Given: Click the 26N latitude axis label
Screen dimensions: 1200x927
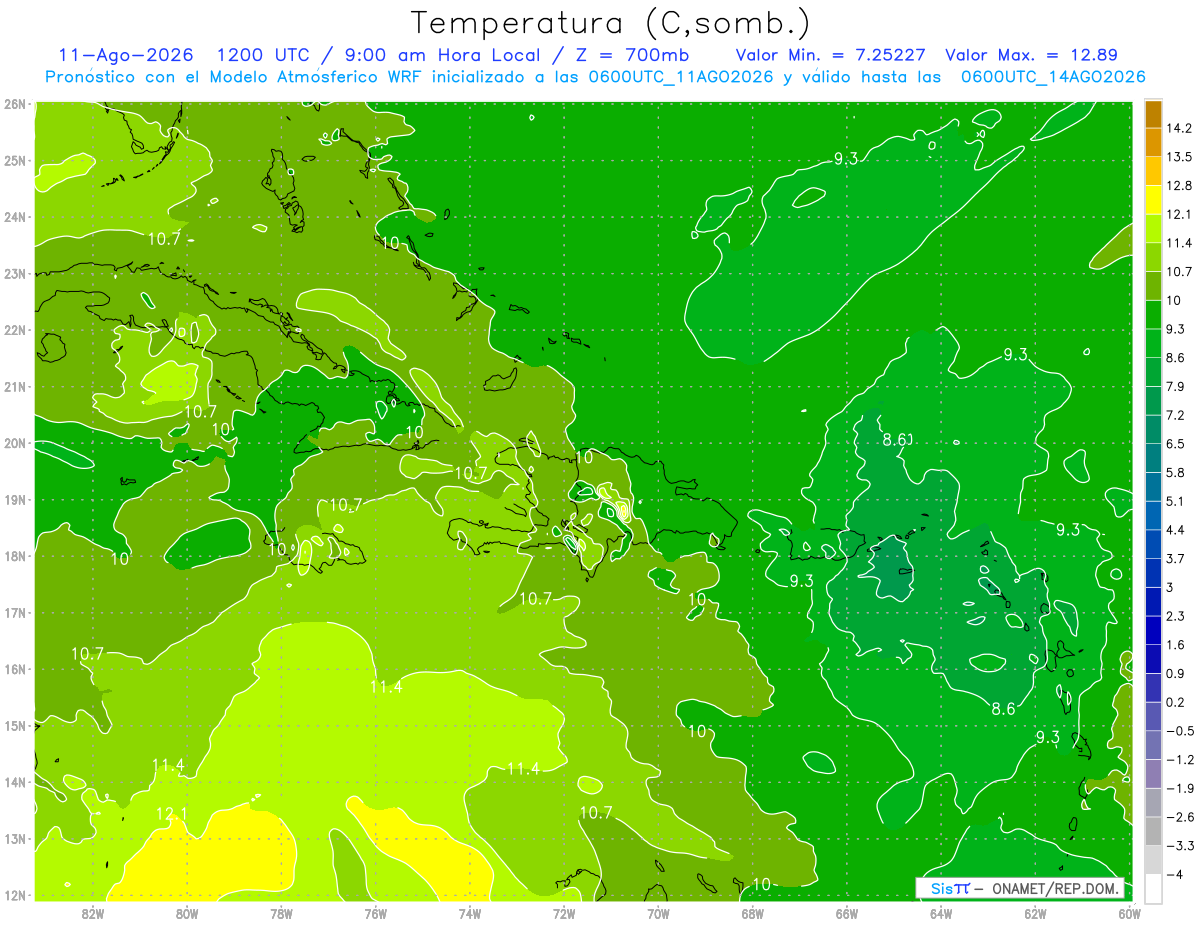Looking at the screenshot, I should (x=15, y=104).
